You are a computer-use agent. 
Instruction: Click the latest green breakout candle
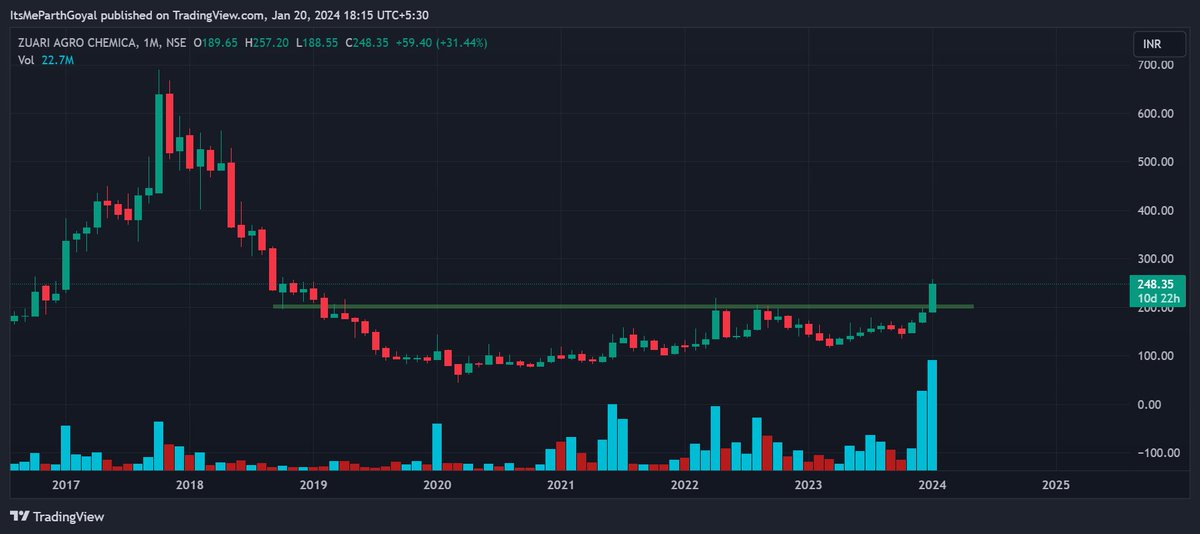click(932, 297)
